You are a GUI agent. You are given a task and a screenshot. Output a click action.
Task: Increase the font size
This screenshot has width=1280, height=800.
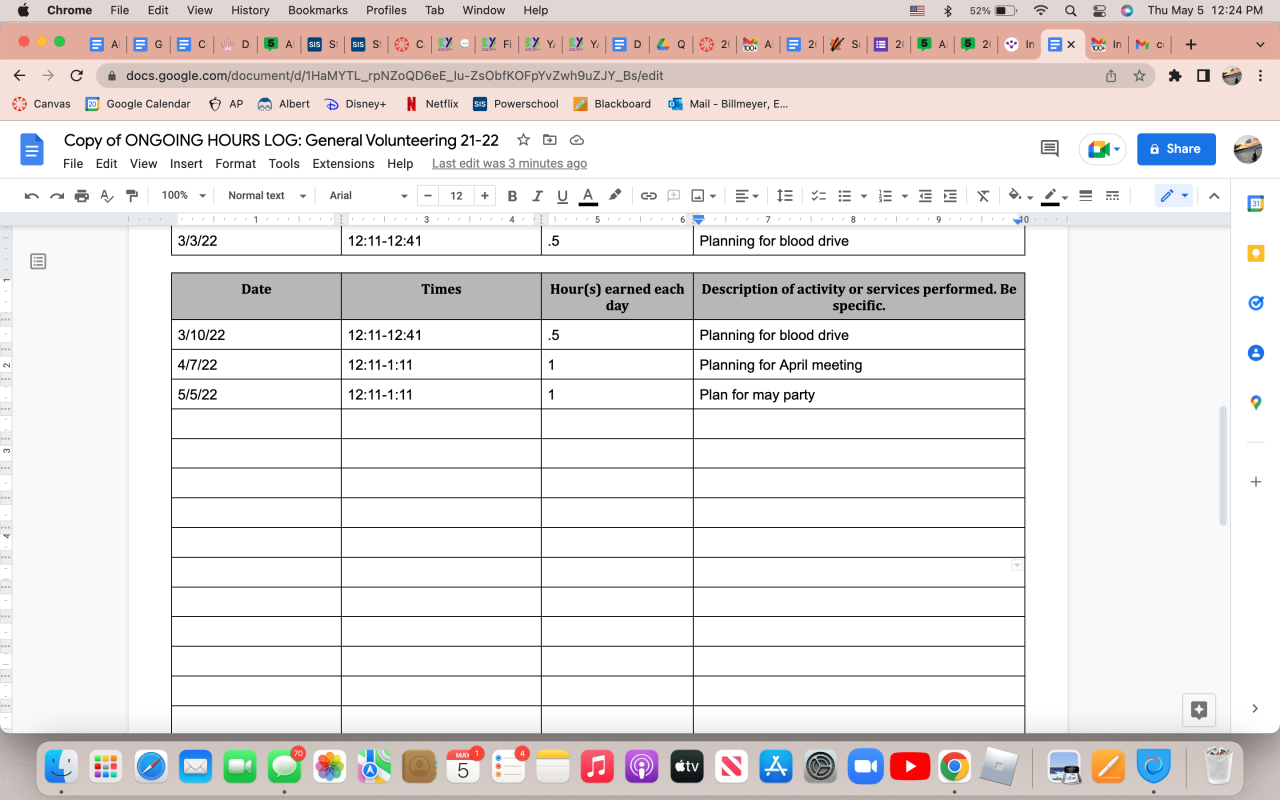coord(485,196)
